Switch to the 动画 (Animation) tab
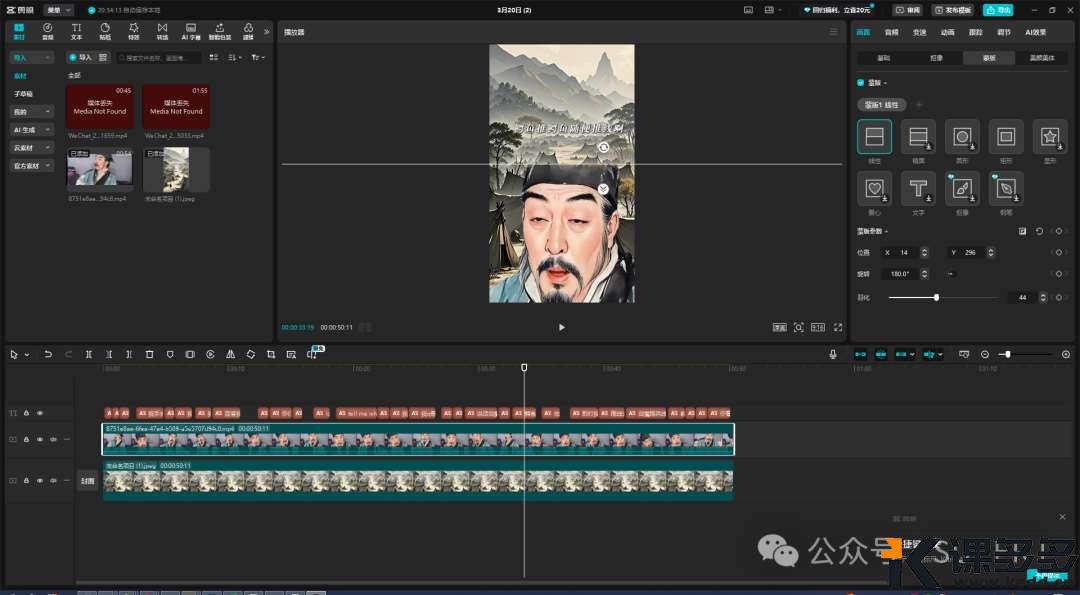This screenshot has width=1080, height=595. tap(947, 32)
